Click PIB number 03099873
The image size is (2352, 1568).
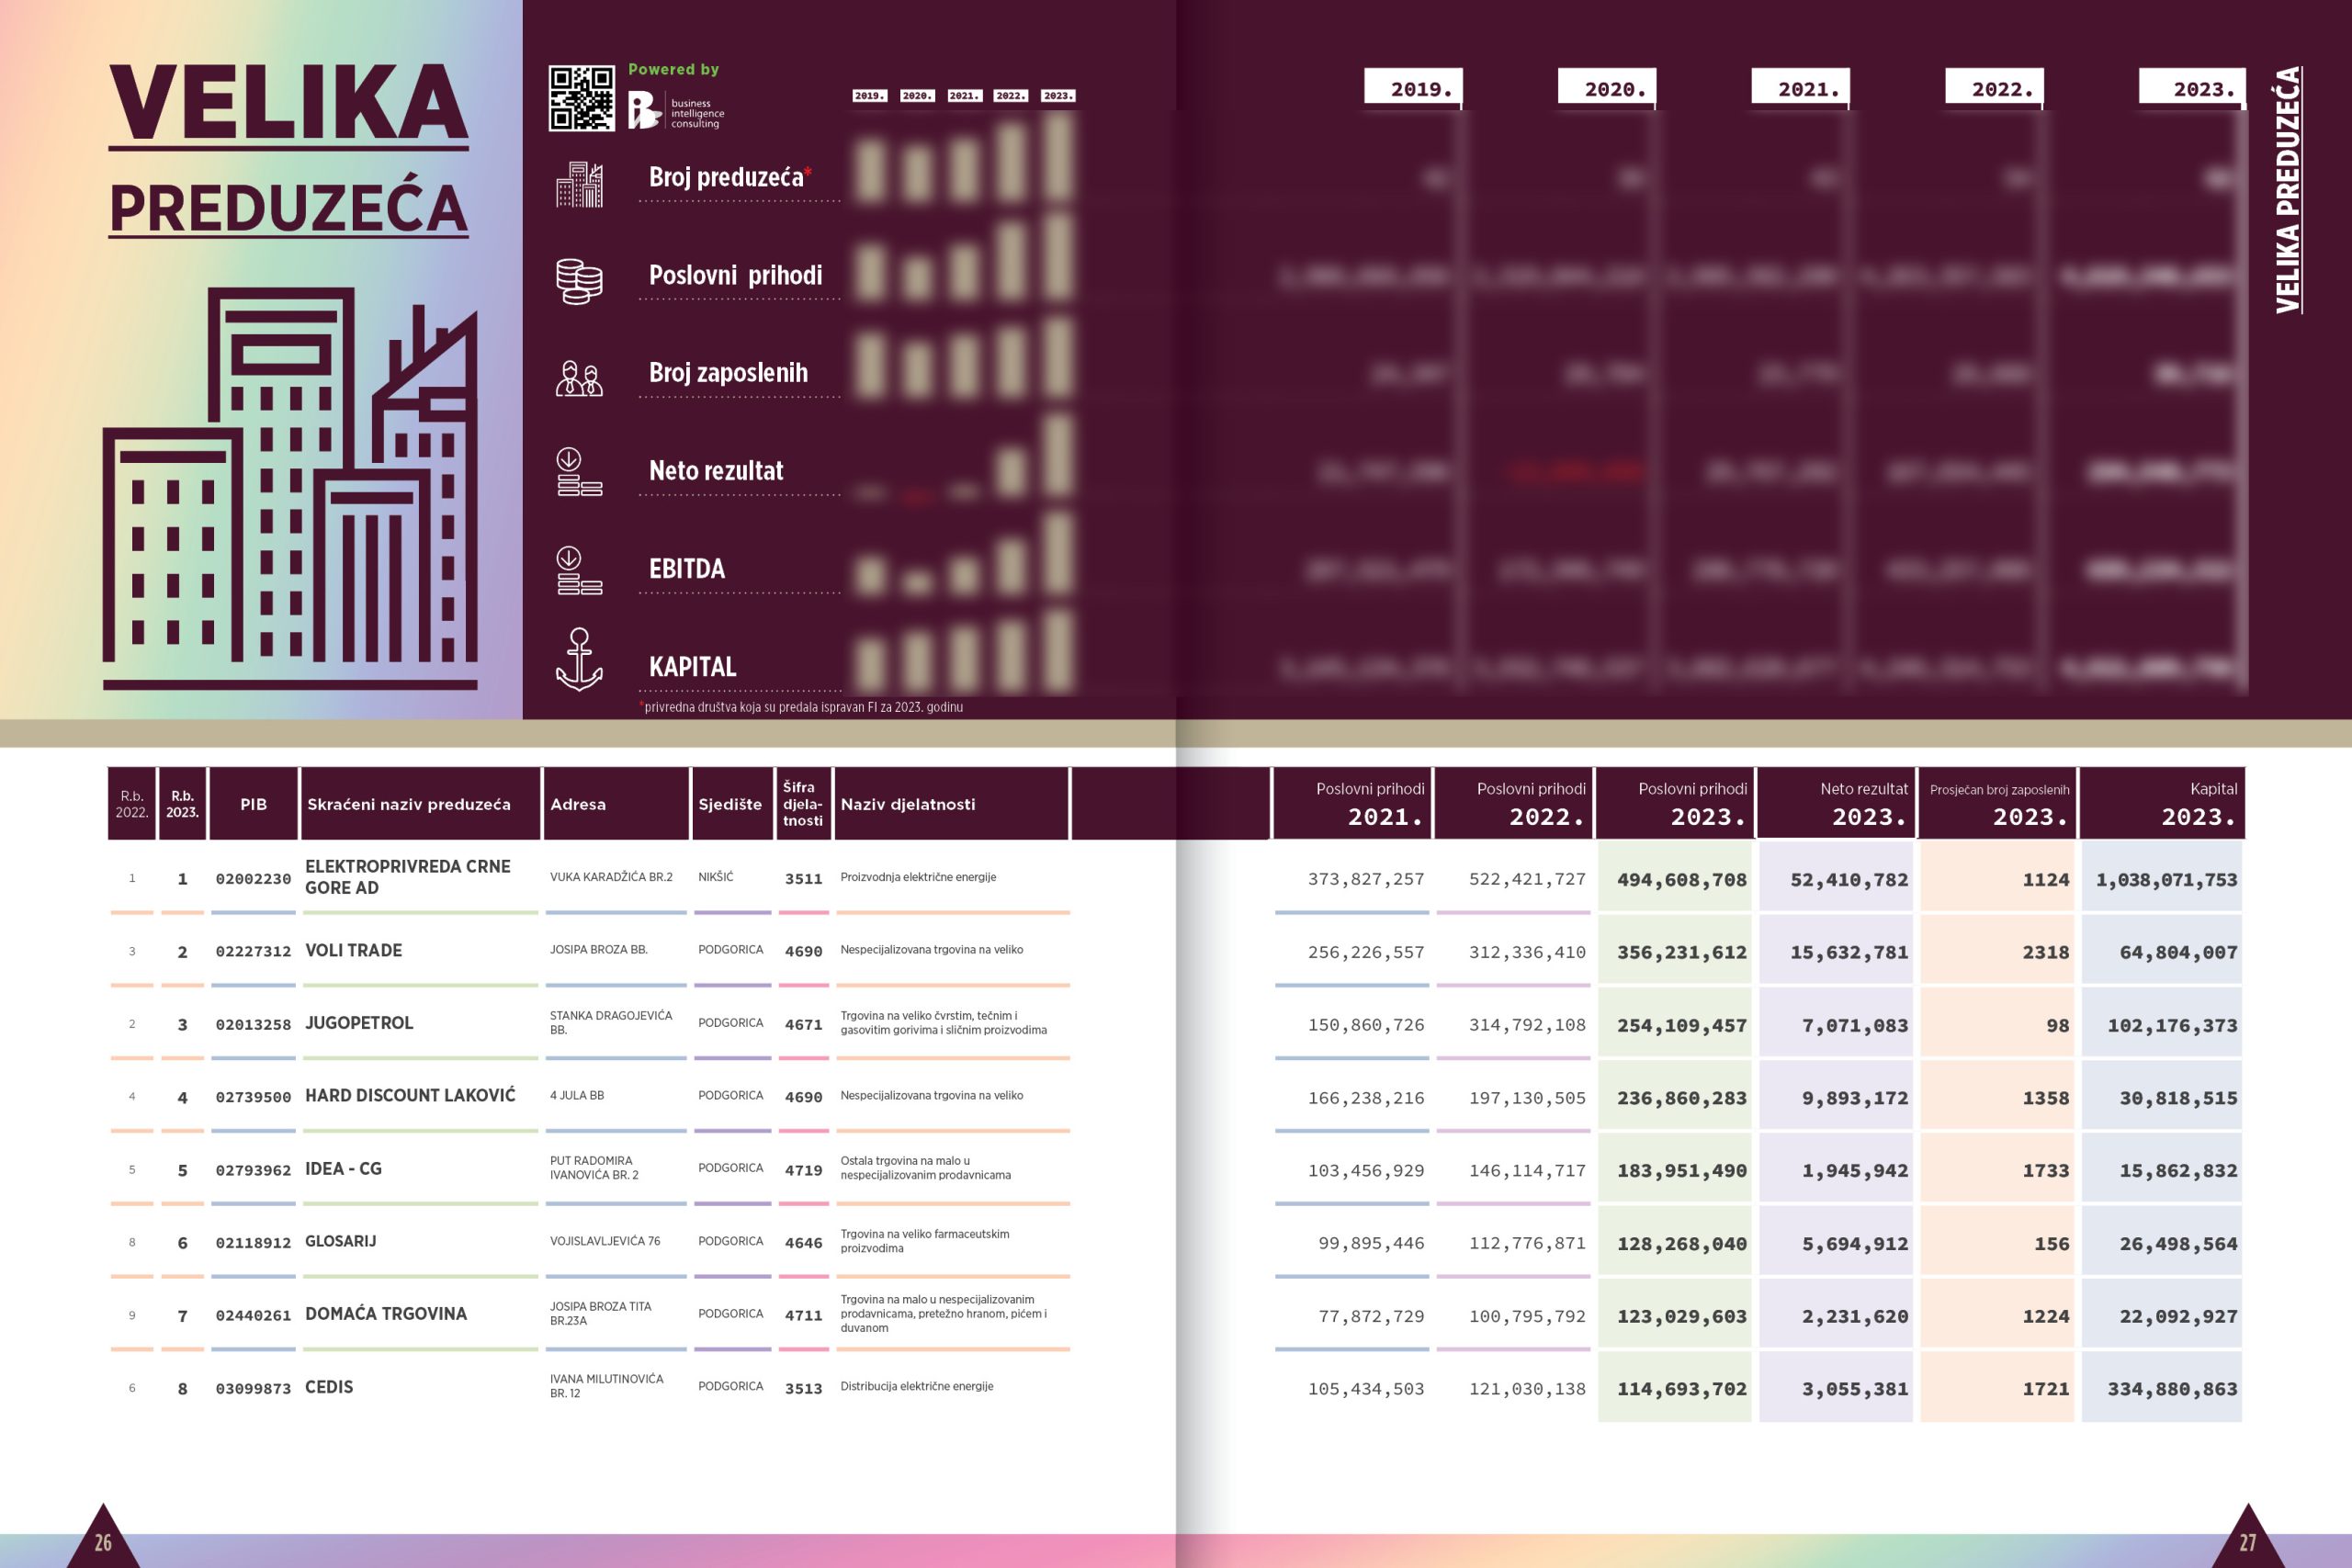click(x=253, y=1389)
